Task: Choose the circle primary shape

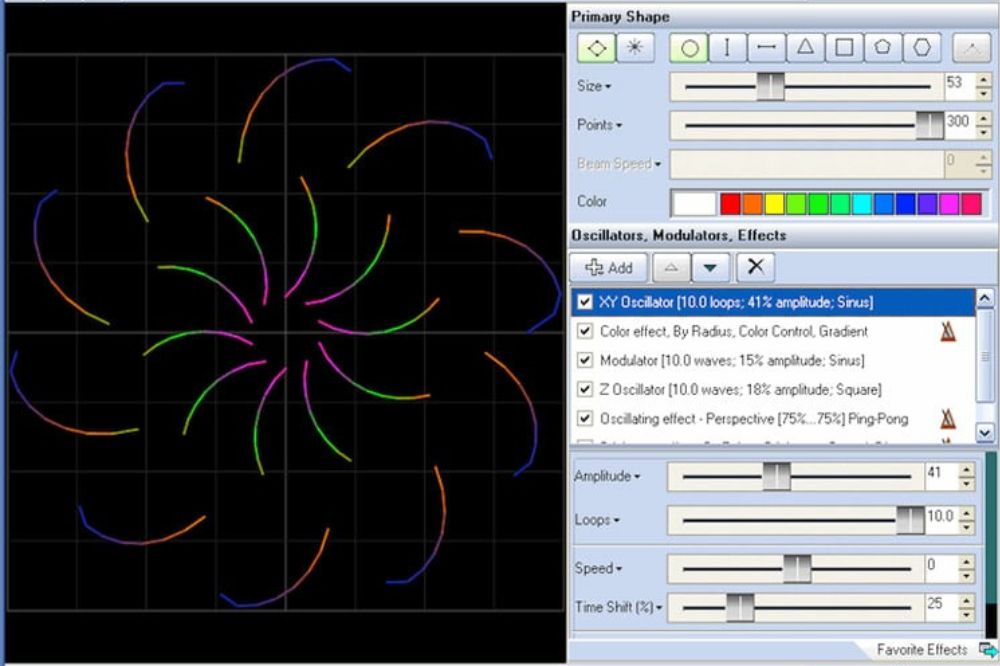Action: [689, 48]
